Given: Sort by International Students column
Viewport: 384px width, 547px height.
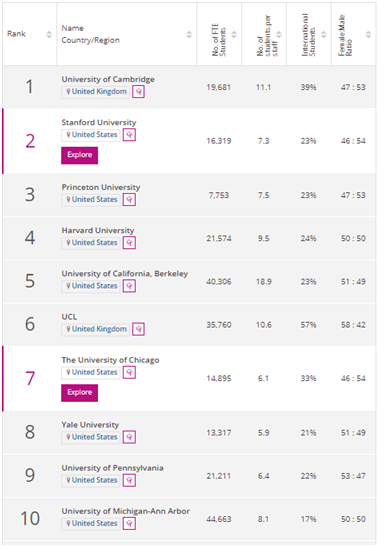Looking at the screenshot, I should pos(324,34).
